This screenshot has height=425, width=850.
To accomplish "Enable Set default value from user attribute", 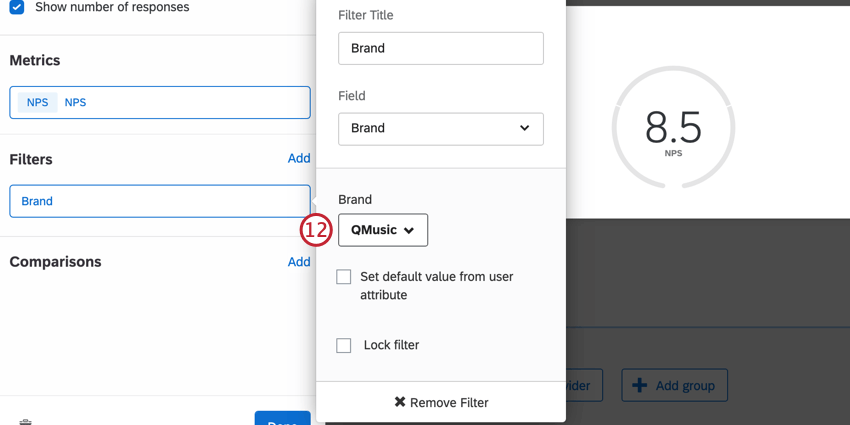I will pos(344,277).
